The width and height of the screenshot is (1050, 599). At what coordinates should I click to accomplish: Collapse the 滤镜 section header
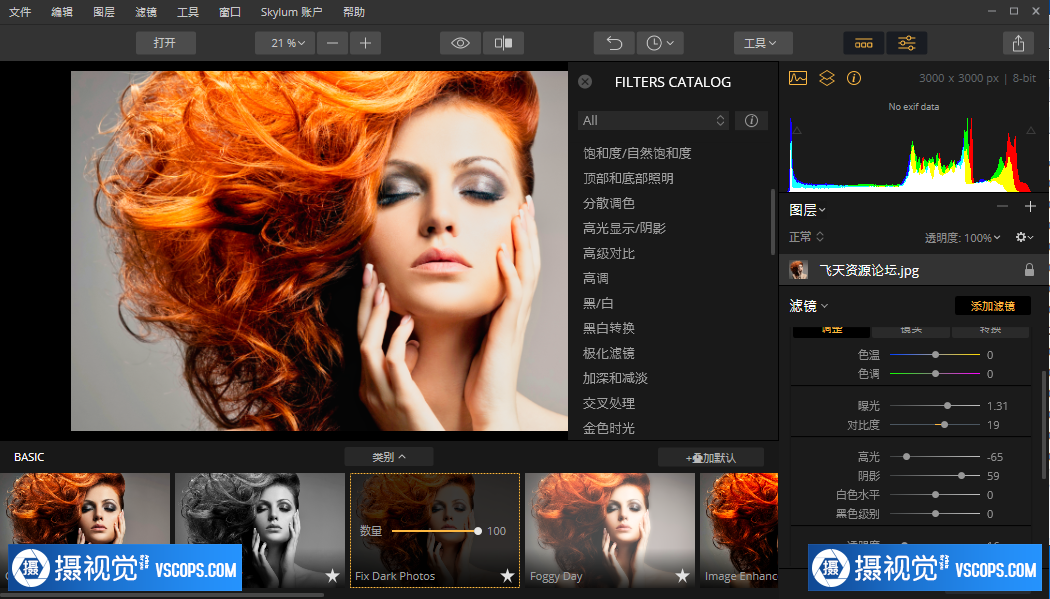pos(808,306)
